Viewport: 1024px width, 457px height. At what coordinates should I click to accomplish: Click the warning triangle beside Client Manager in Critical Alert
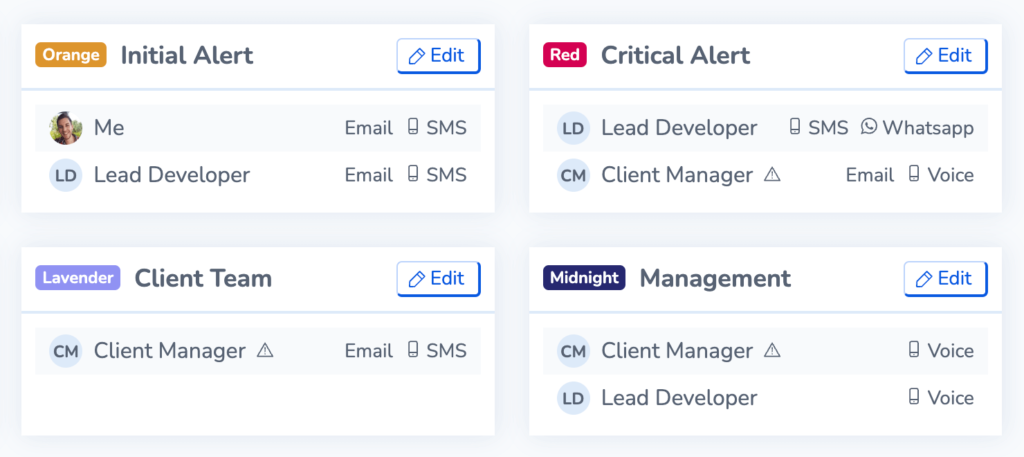point(772,174)
